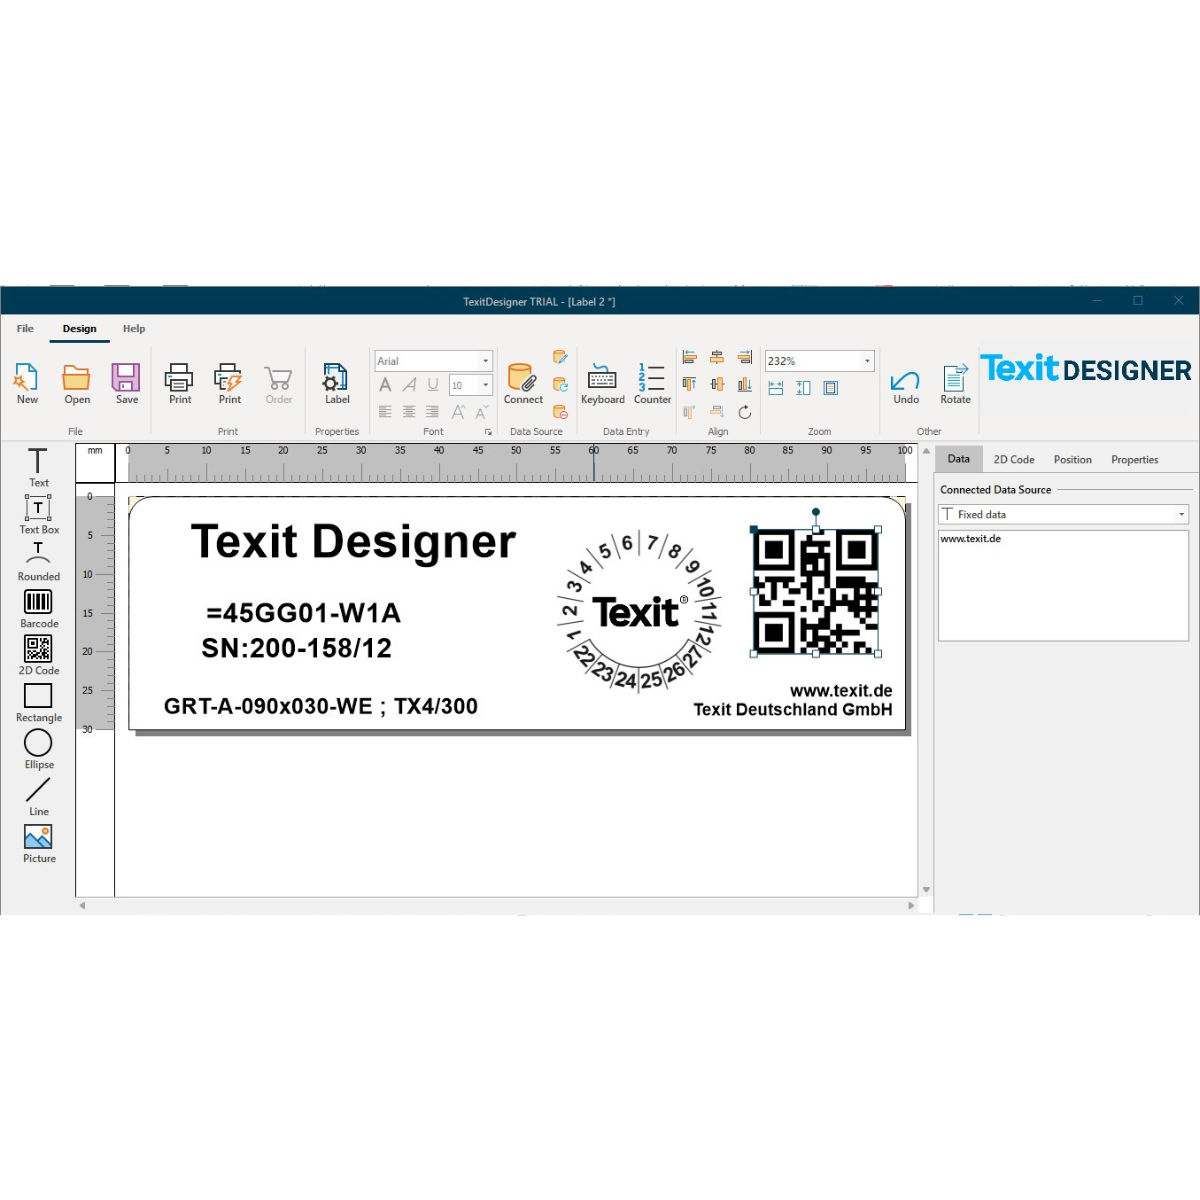Select the Text Box tool
The image size is (1200, 1200).
(38, 514)
